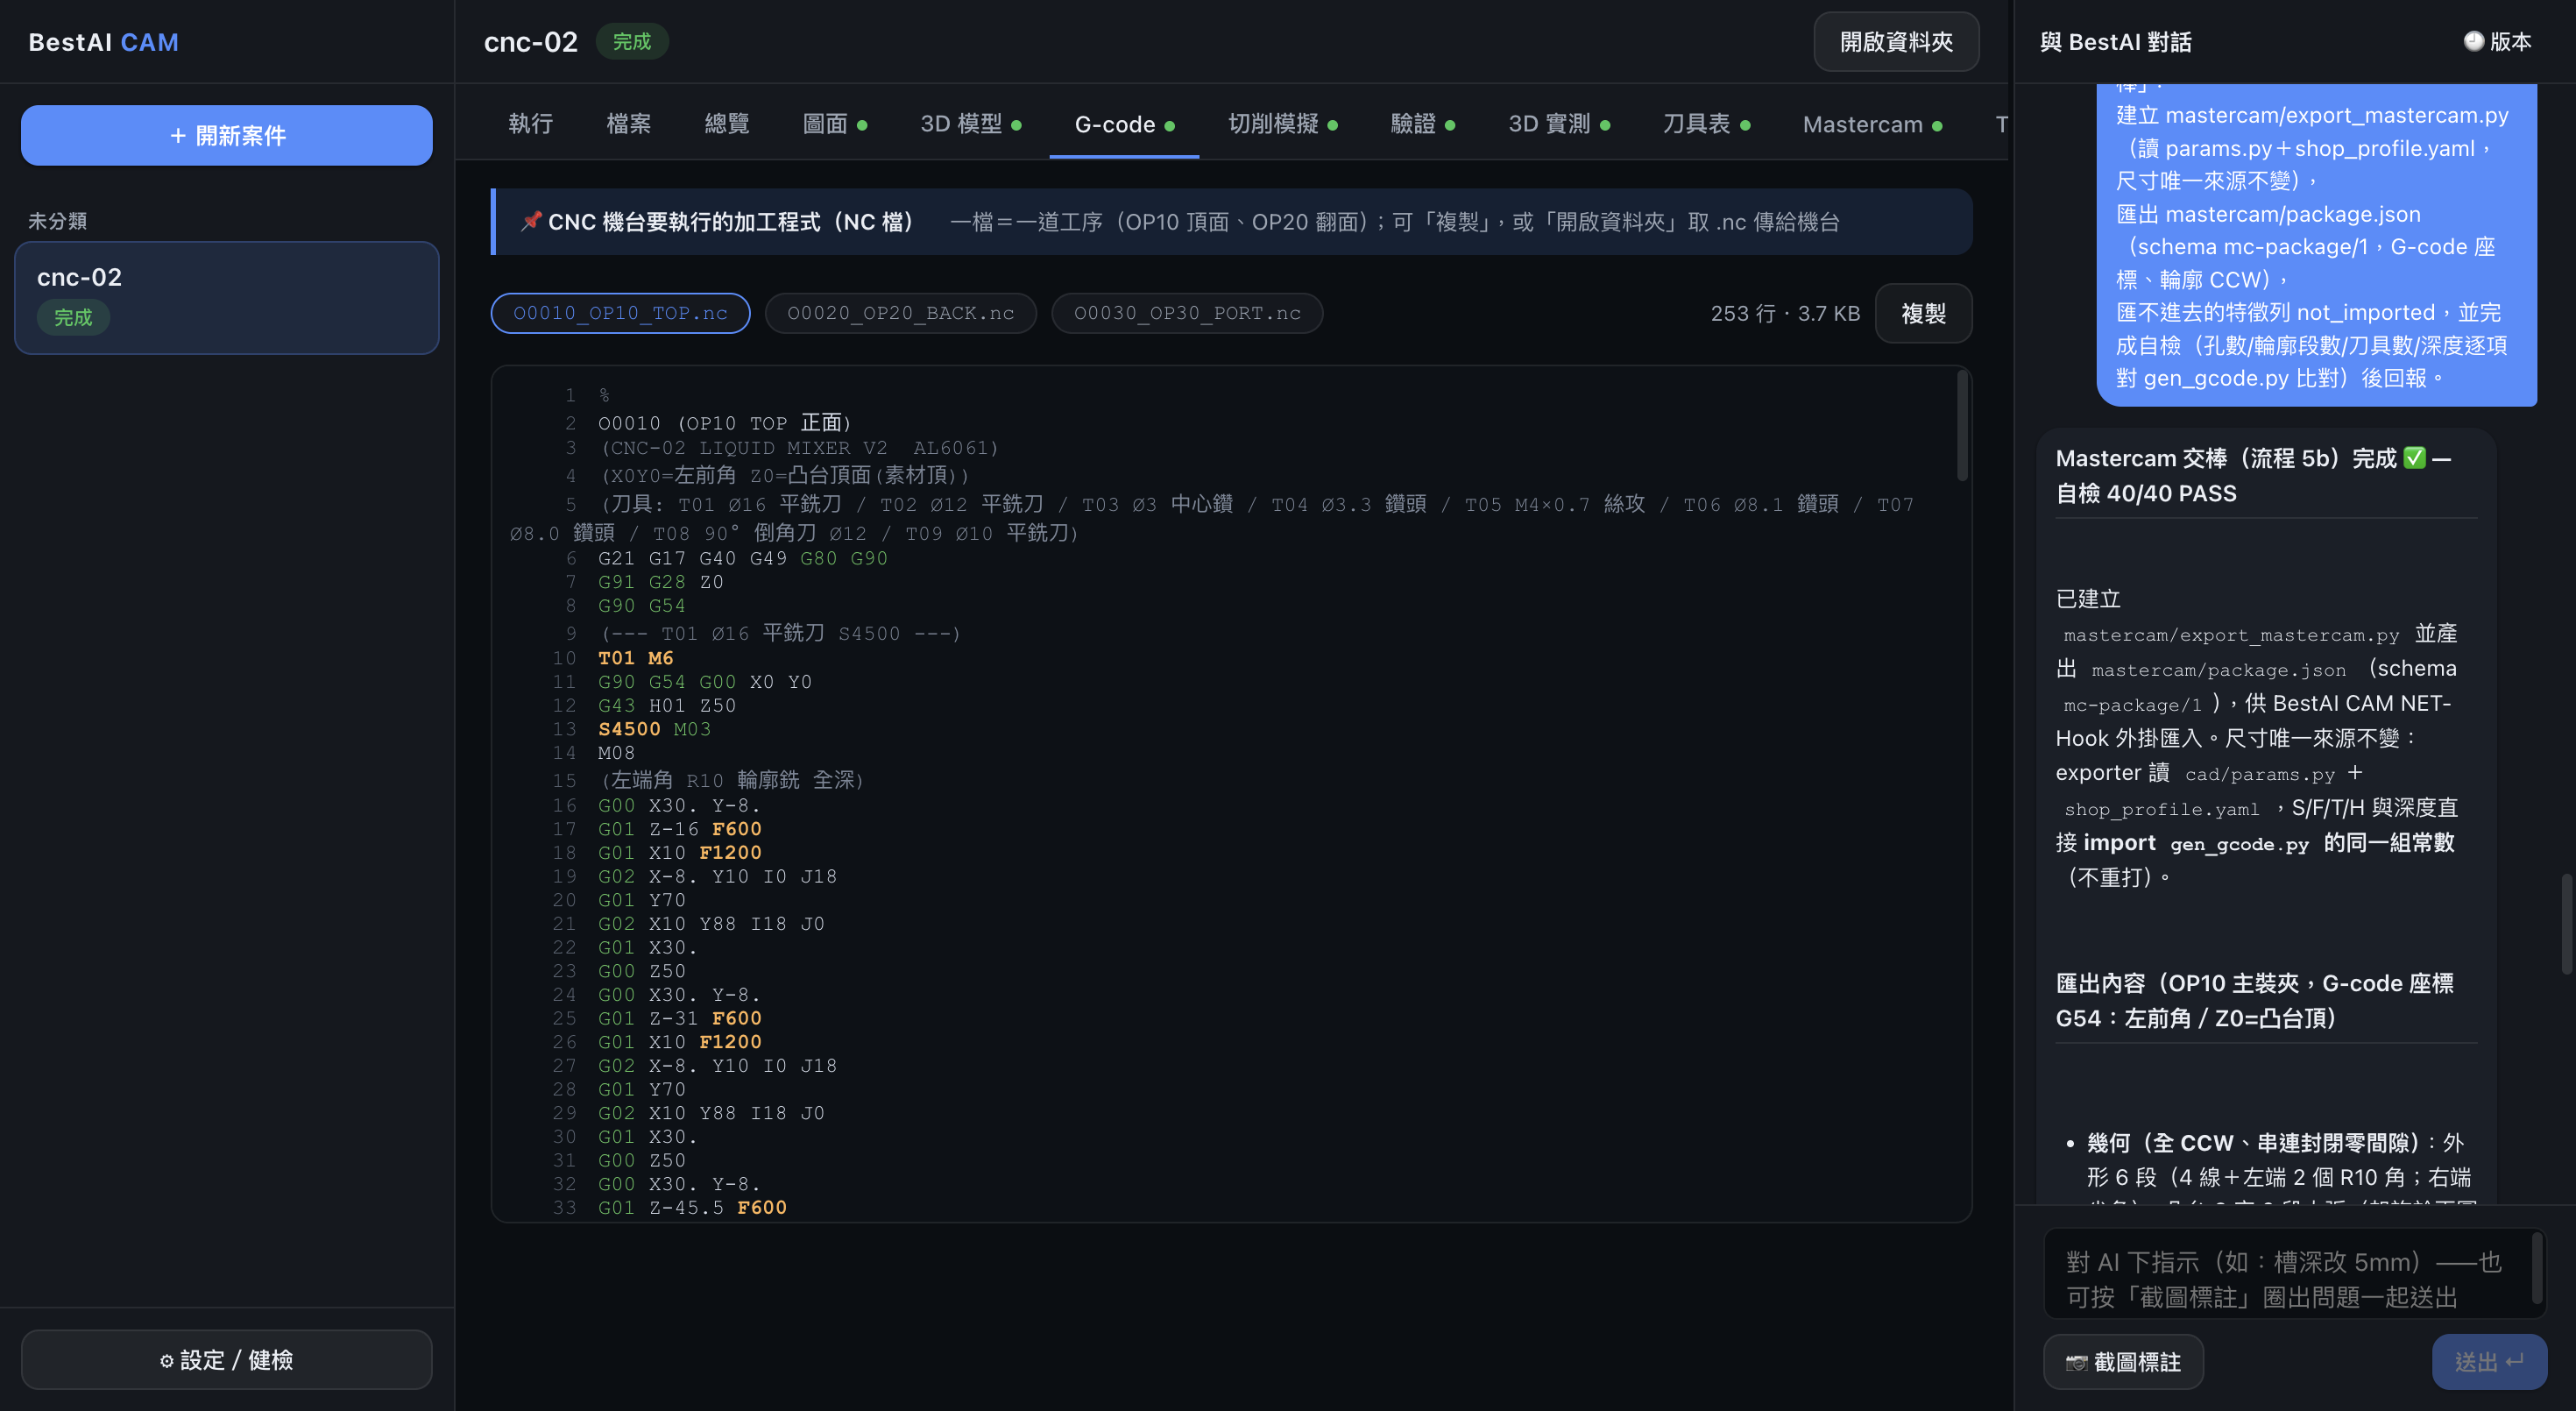2576x1411 pixels.
Task: Click code line "M08"
Action: tap(616, 752)
